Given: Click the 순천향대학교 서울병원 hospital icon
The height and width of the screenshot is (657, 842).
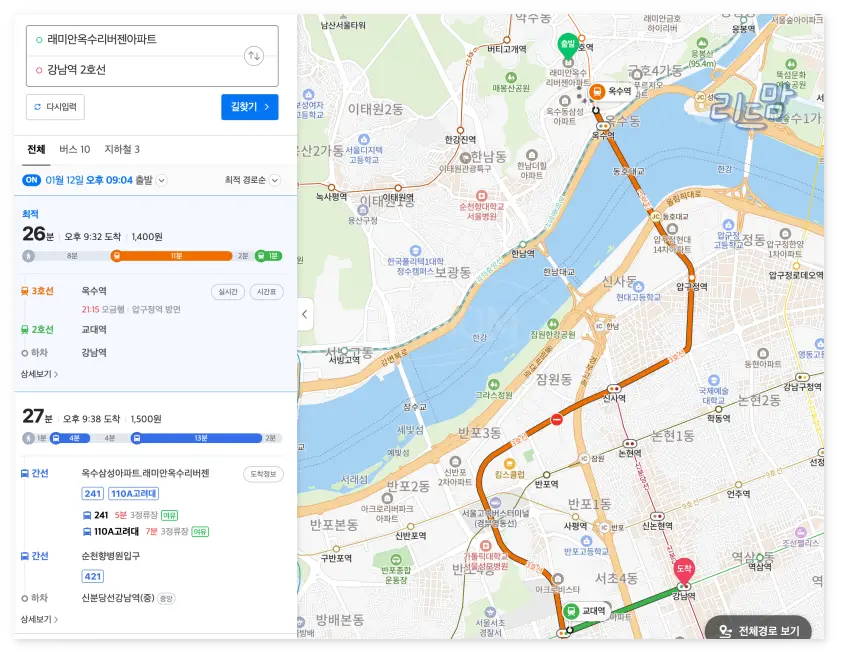Looking at the screenshot, I should click(x=482, y=196).
